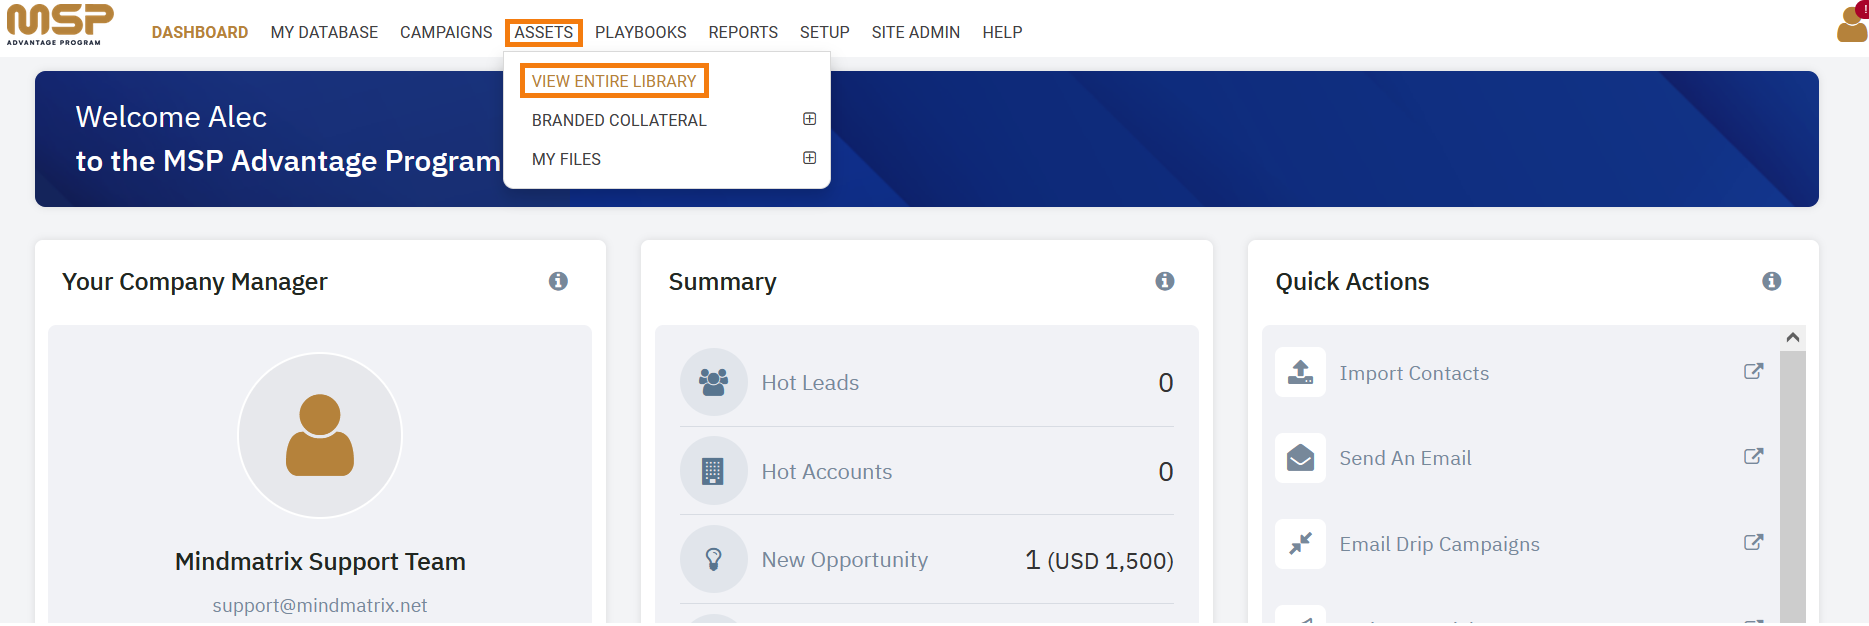Show info for the Summary panel

click(1165, 281)
